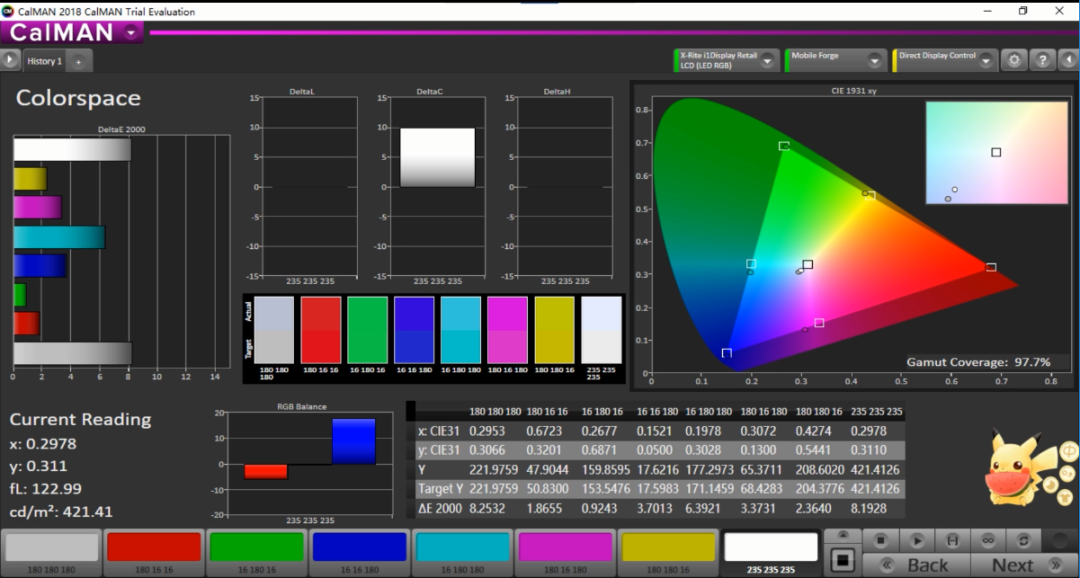Click the refresh loop icon
The height and width of the screenshot is (578, 1080).
pyautogui.click(x=1025, y=540)
